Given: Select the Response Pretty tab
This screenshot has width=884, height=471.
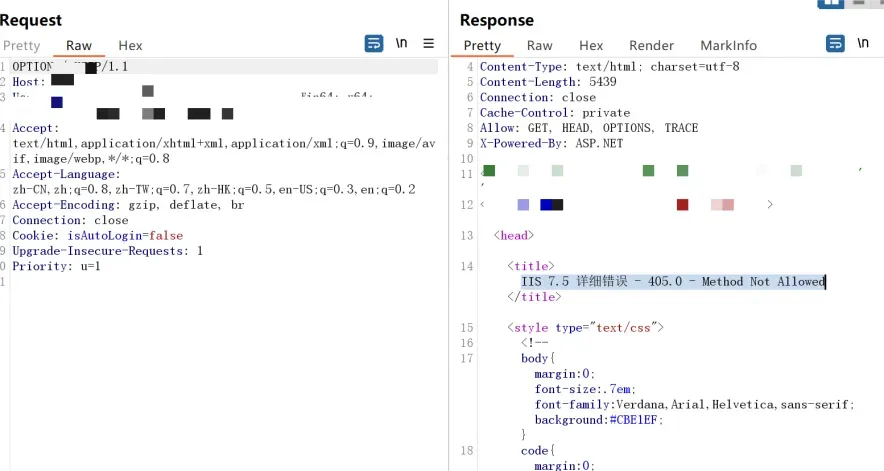Looking at the screenshot, I should pyautogui.click(x=482, y=46).
